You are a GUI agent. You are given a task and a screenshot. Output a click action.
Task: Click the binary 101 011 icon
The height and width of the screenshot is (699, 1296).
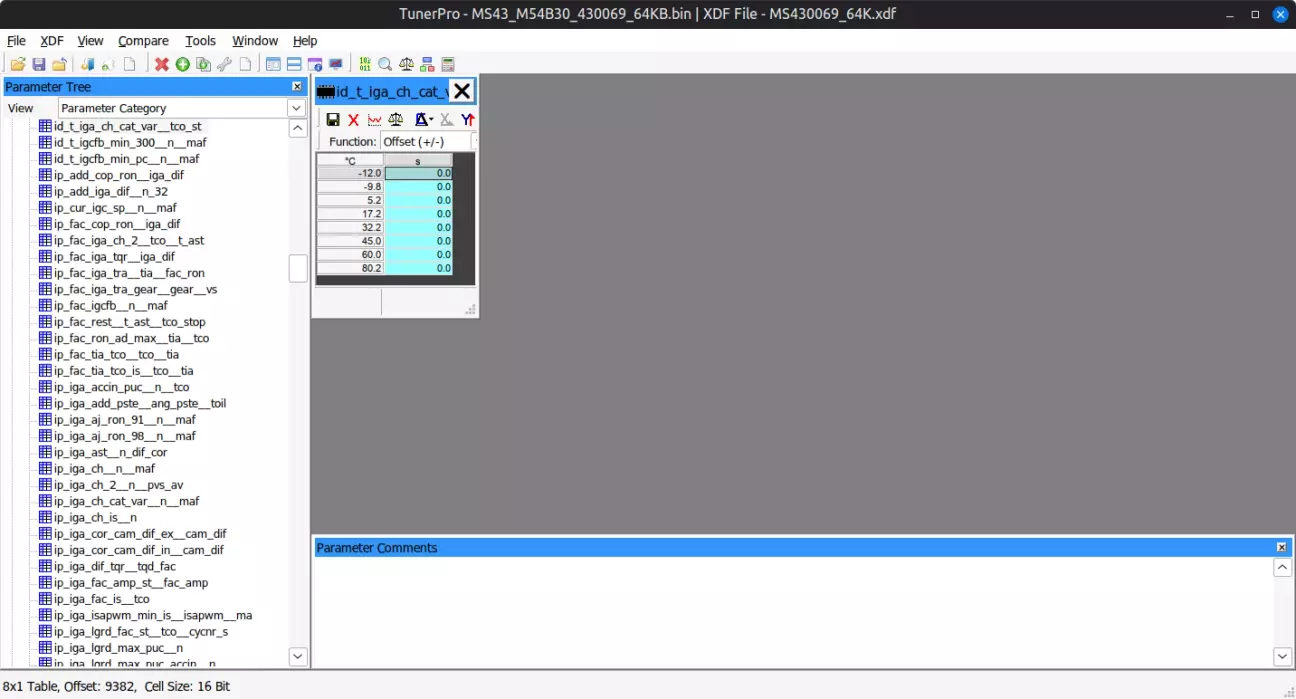tap(365, 65)
